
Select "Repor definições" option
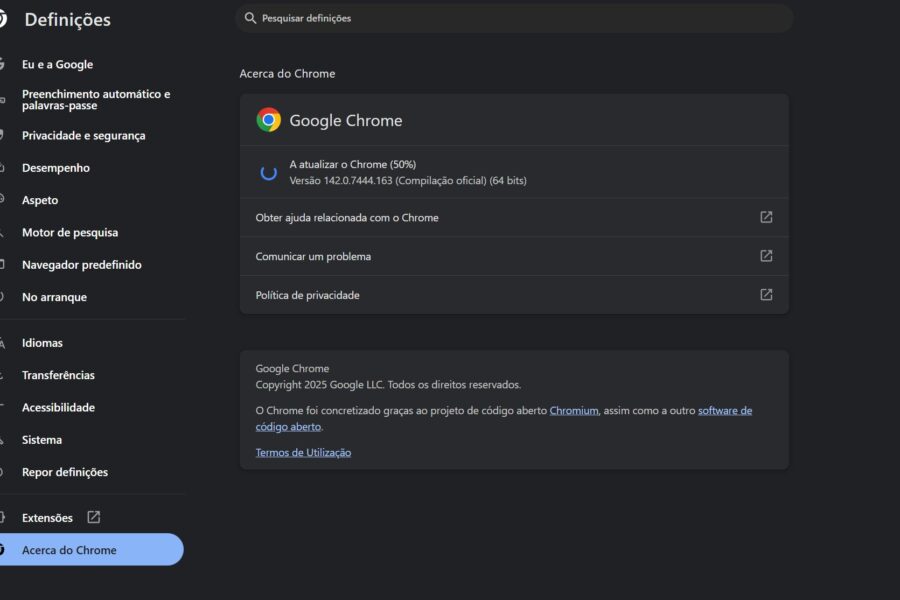click(x=65, y=471)
